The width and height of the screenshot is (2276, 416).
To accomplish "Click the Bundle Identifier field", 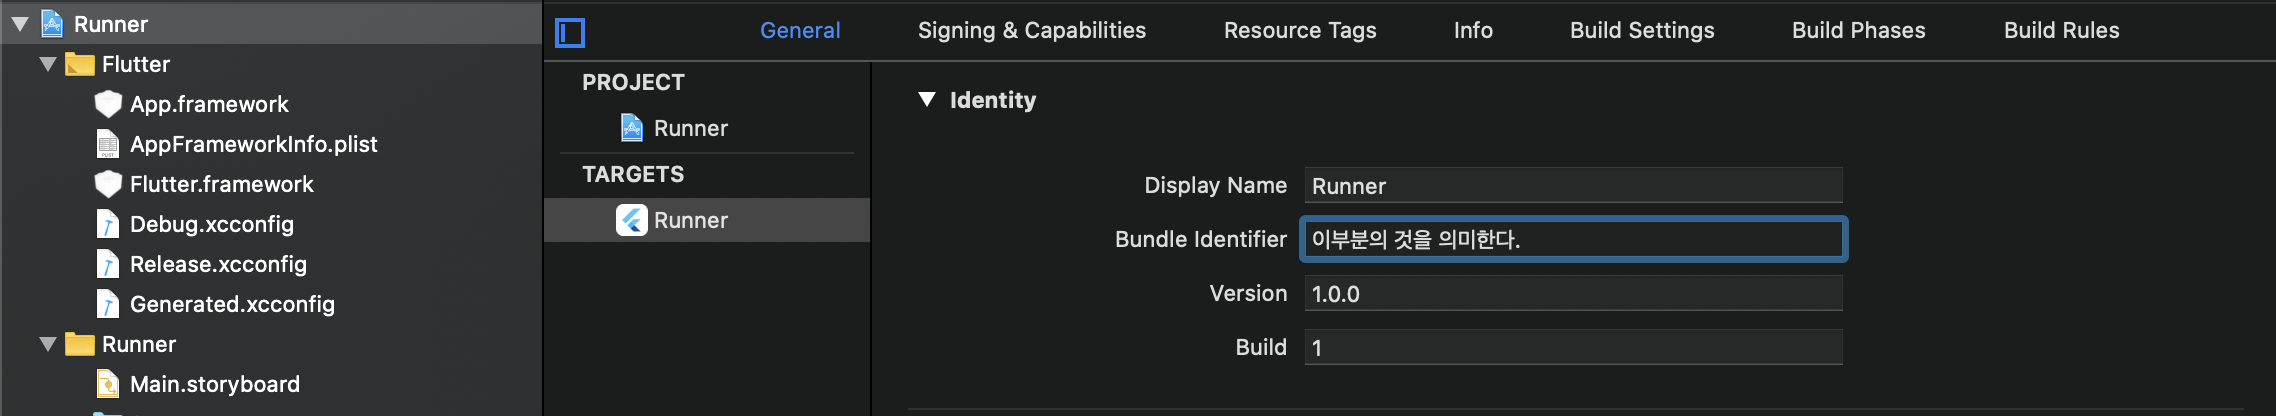I will (x=1573, y=239).
